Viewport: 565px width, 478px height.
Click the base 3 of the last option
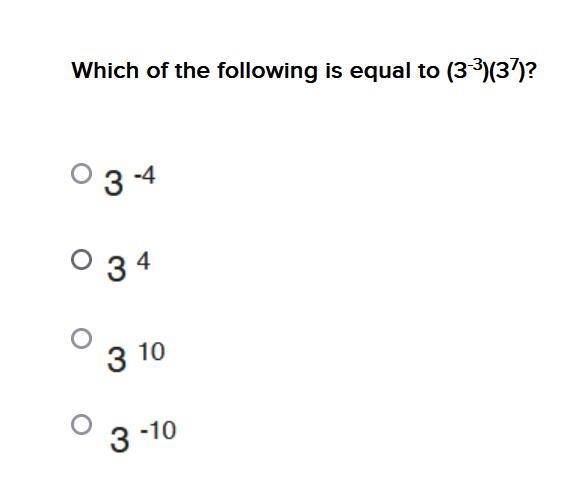(x=120, y=439)
